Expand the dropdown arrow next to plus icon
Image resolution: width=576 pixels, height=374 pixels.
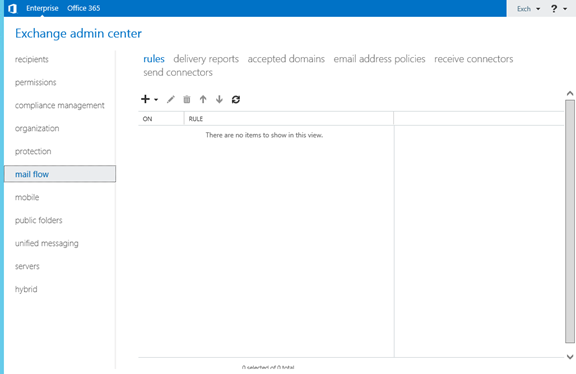tap(156, 100)
